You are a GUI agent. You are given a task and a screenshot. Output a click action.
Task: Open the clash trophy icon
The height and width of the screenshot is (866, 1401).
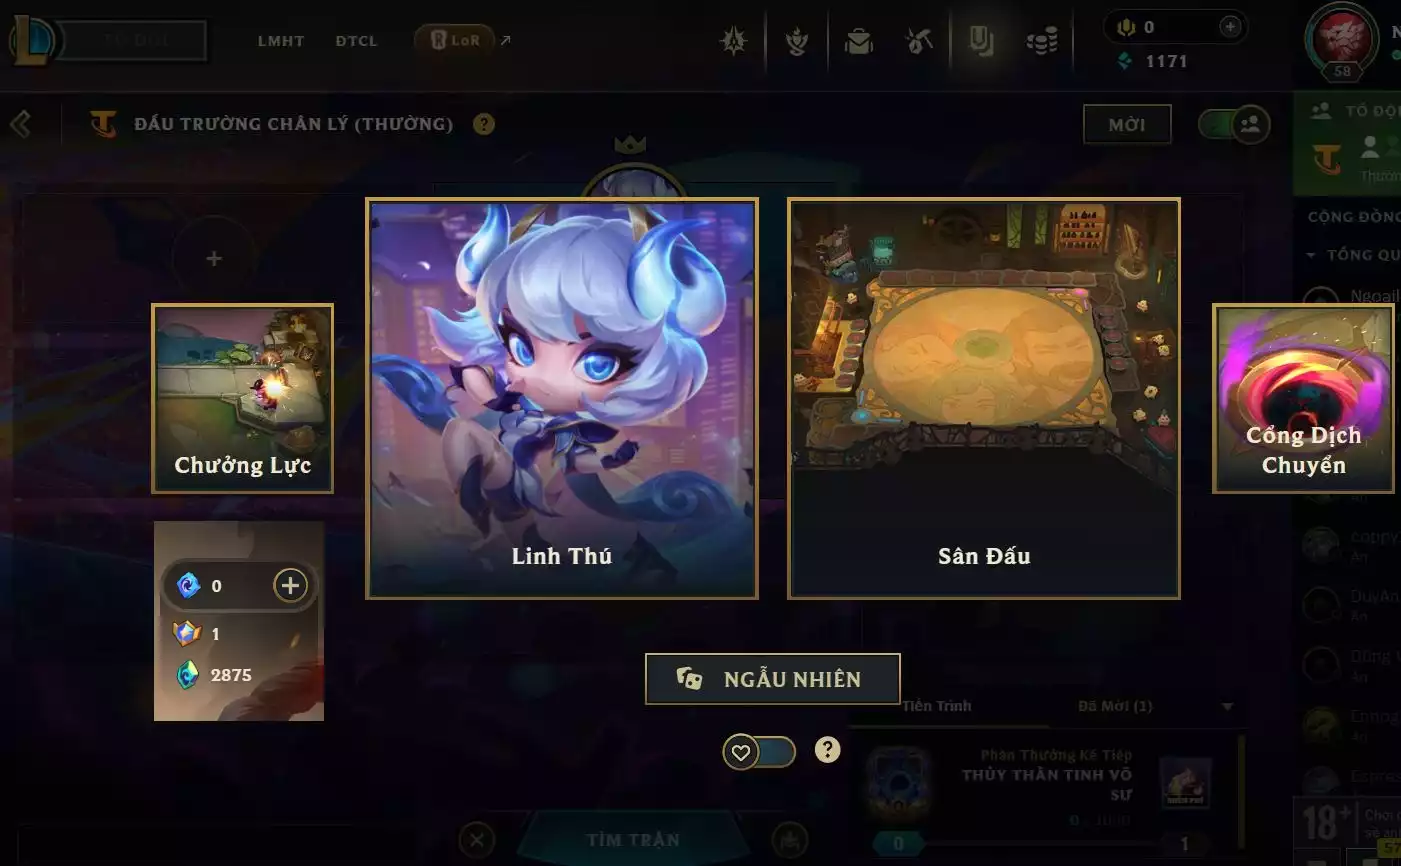(797, 41)
